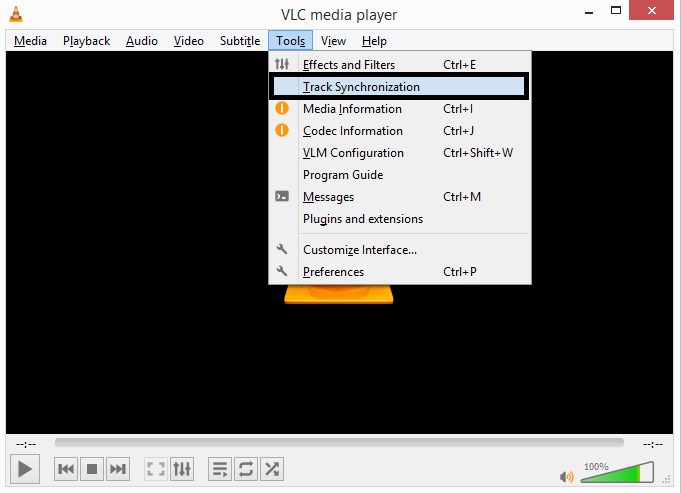Image resolution: width=681 pixels, height=493 pixels.
Task: Skip to previous media track
Action: pos(66,469)
